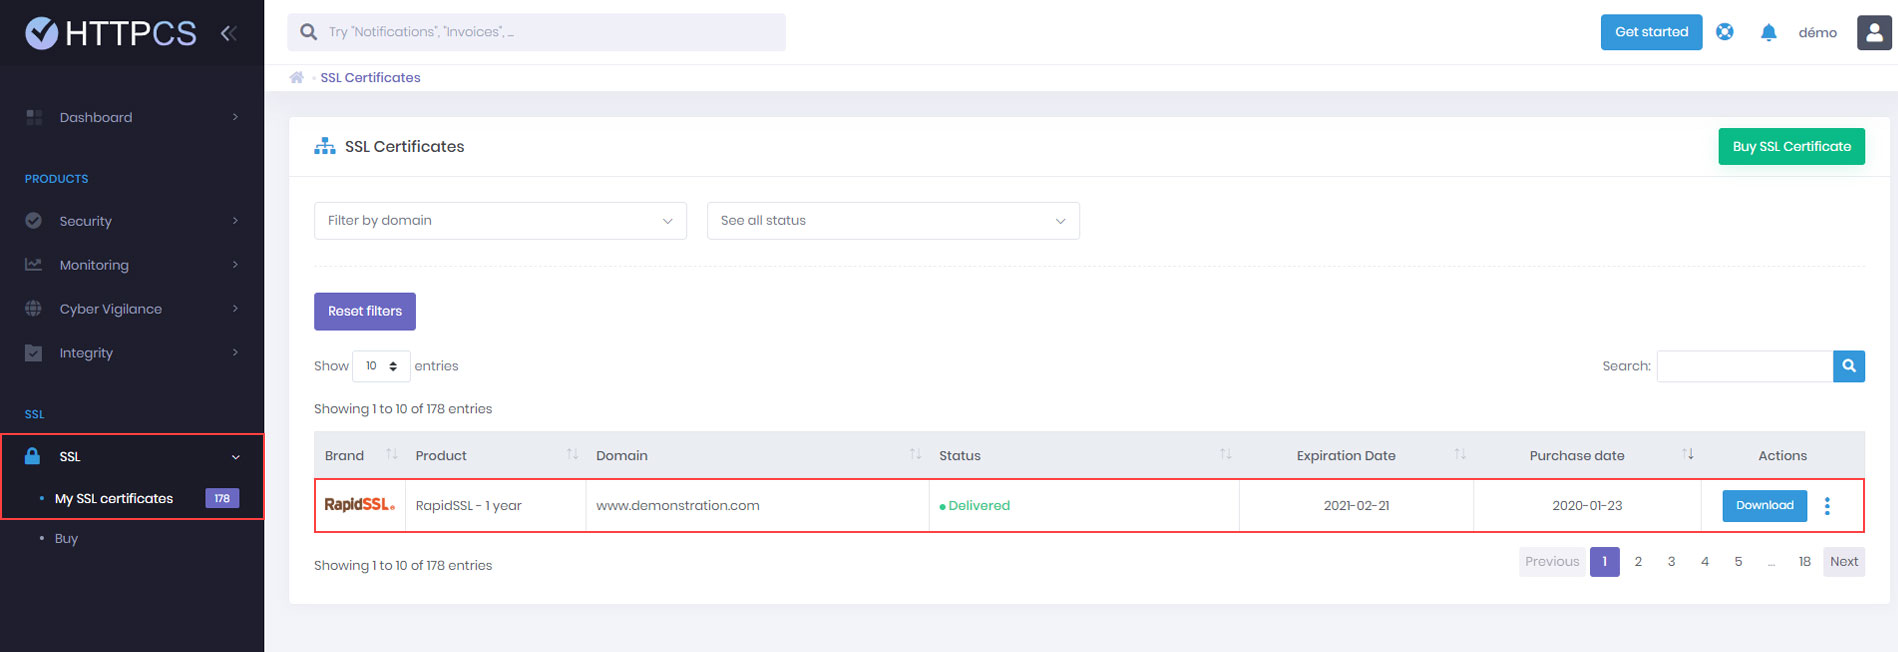Click the SSL Certificates sitemap icon
This screenshot has height=652, width=1898.
click(325, 146)
